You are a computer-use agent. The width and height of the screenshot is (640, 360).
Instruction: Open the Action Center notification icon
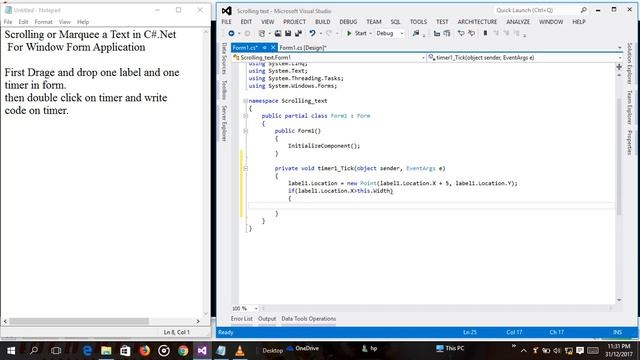tap(580, 351)
